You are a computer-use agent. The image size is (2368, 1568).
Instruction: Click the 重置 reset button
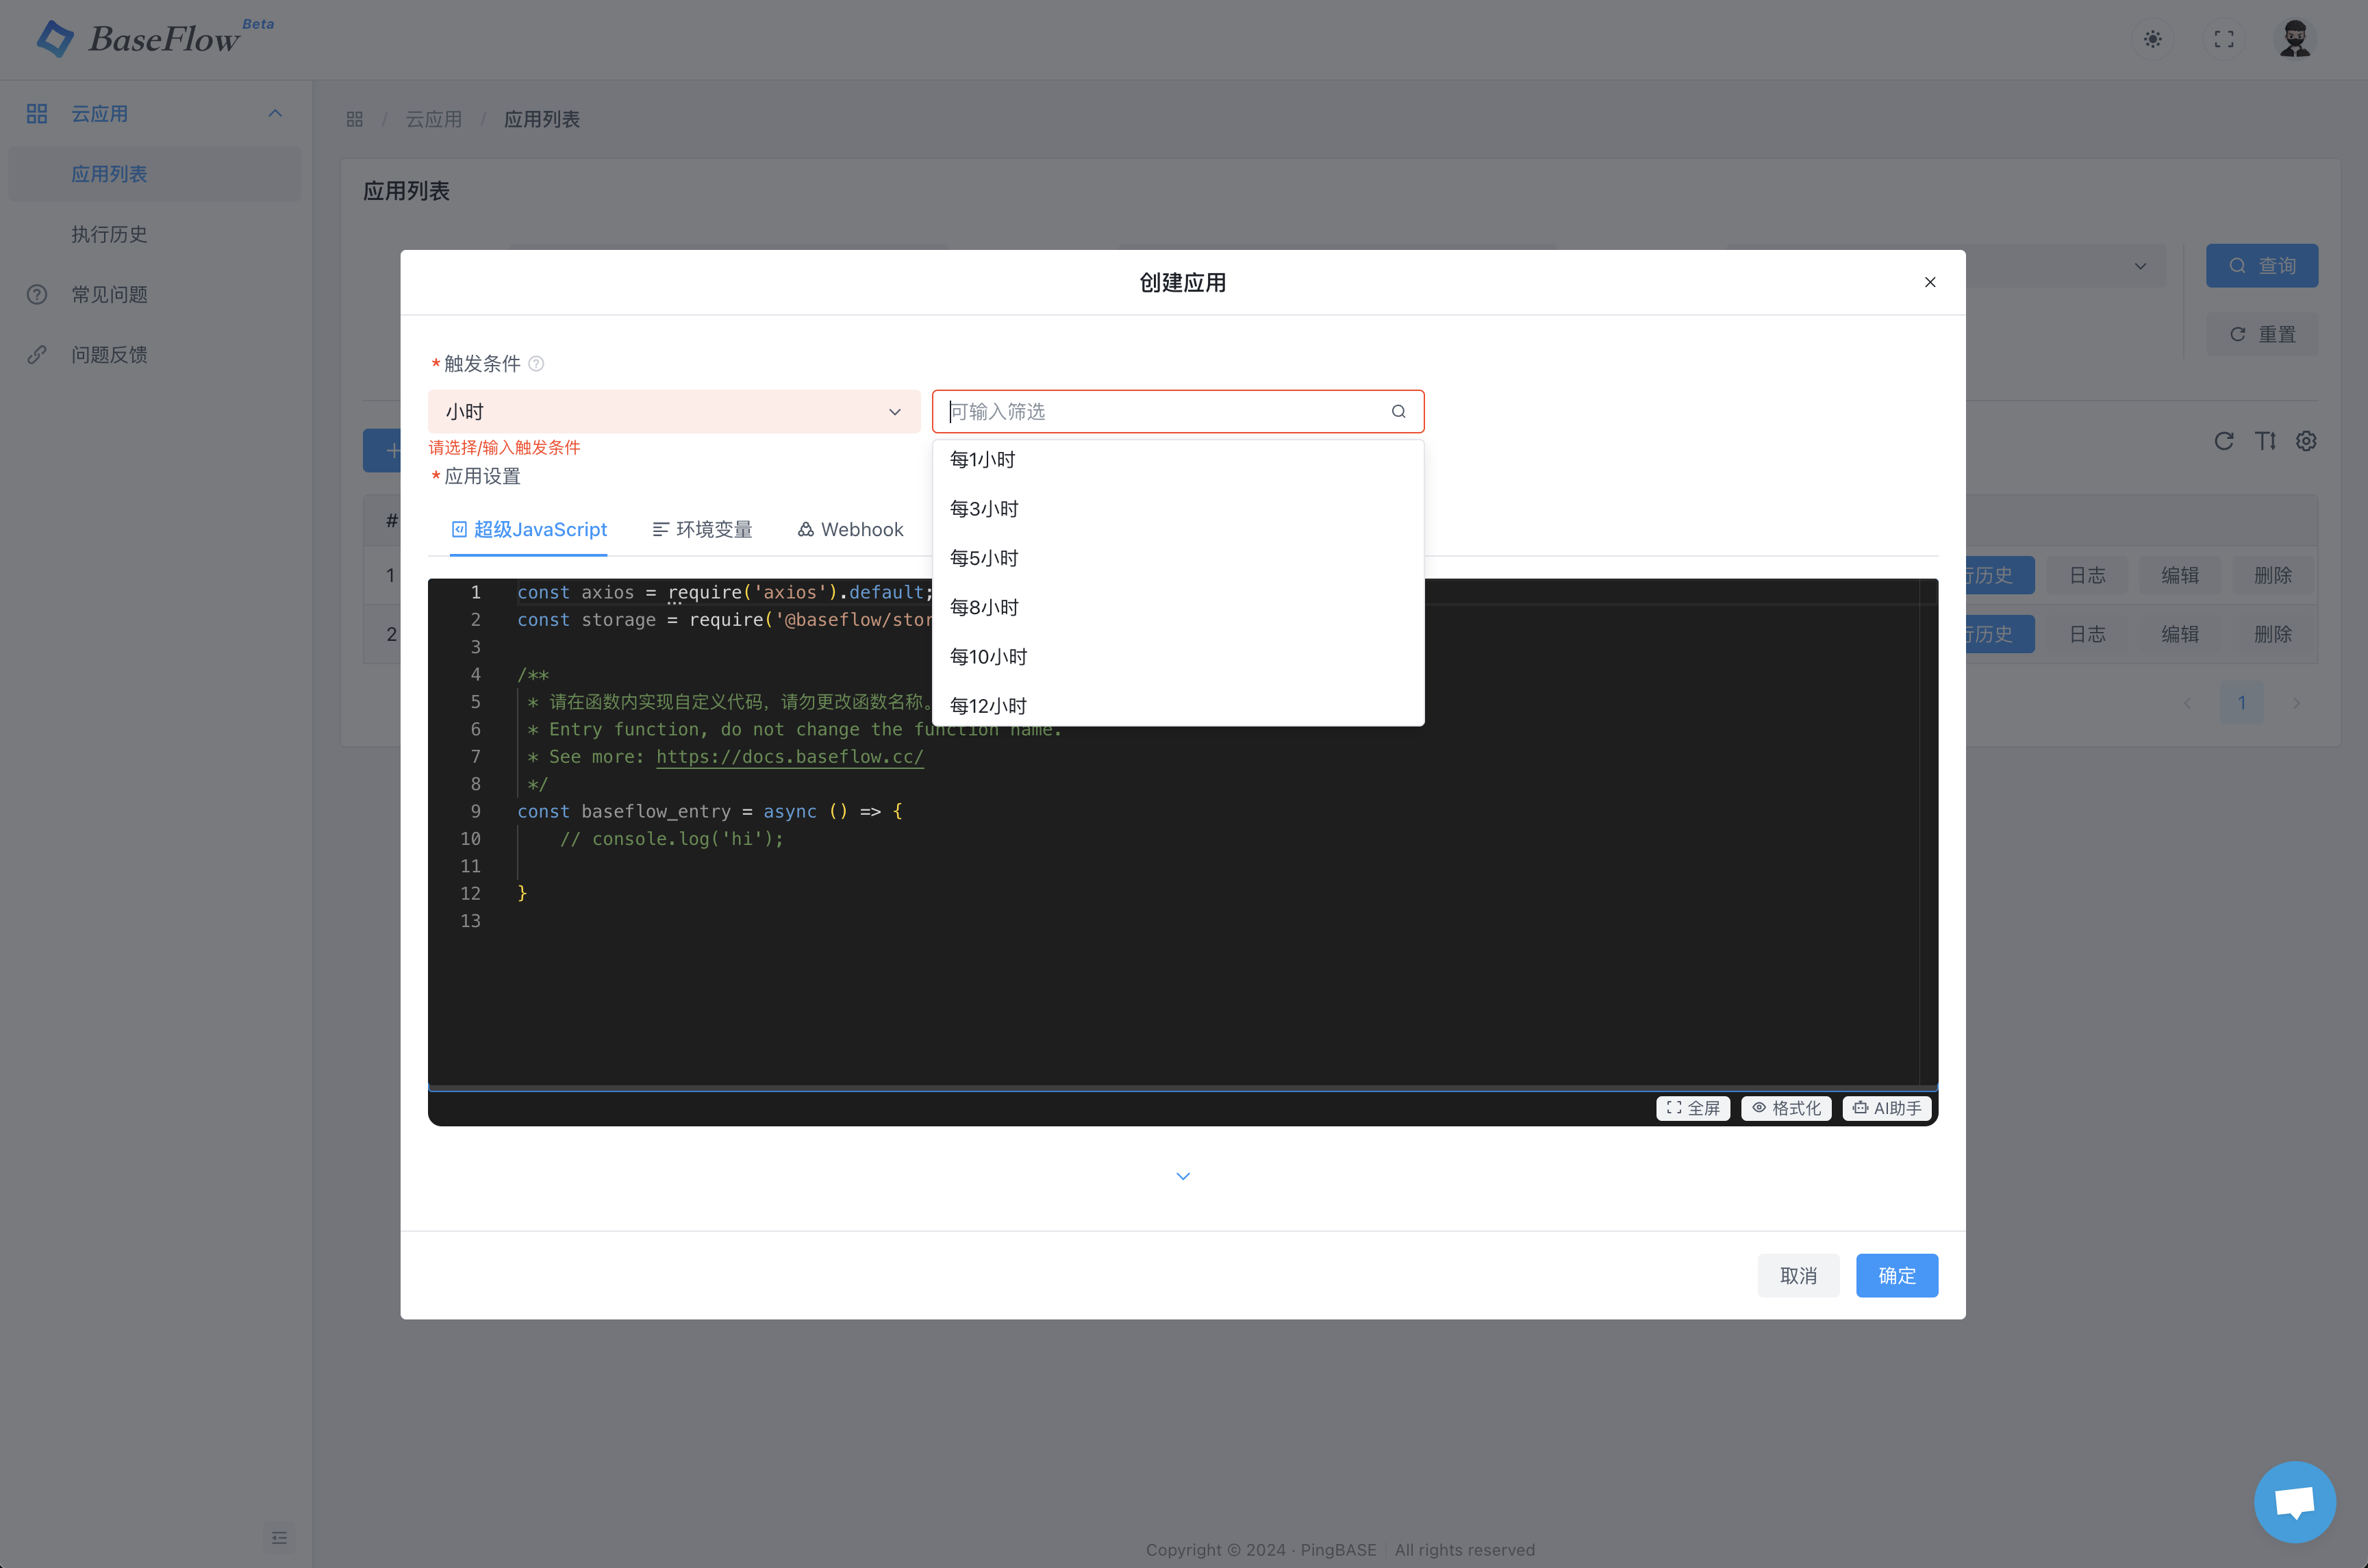pyautogui.click(x=2261, y=334)
